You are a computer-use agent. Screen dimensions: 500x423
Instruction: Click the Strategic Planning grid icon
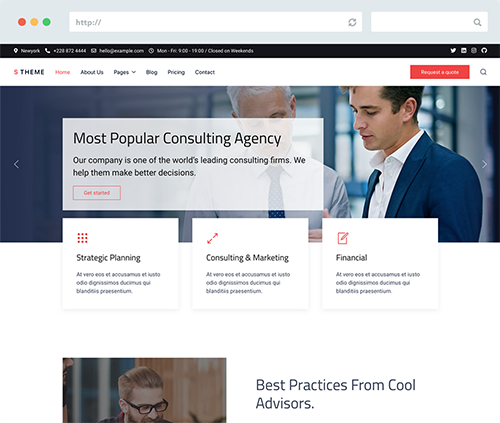[x=82, y=238]
